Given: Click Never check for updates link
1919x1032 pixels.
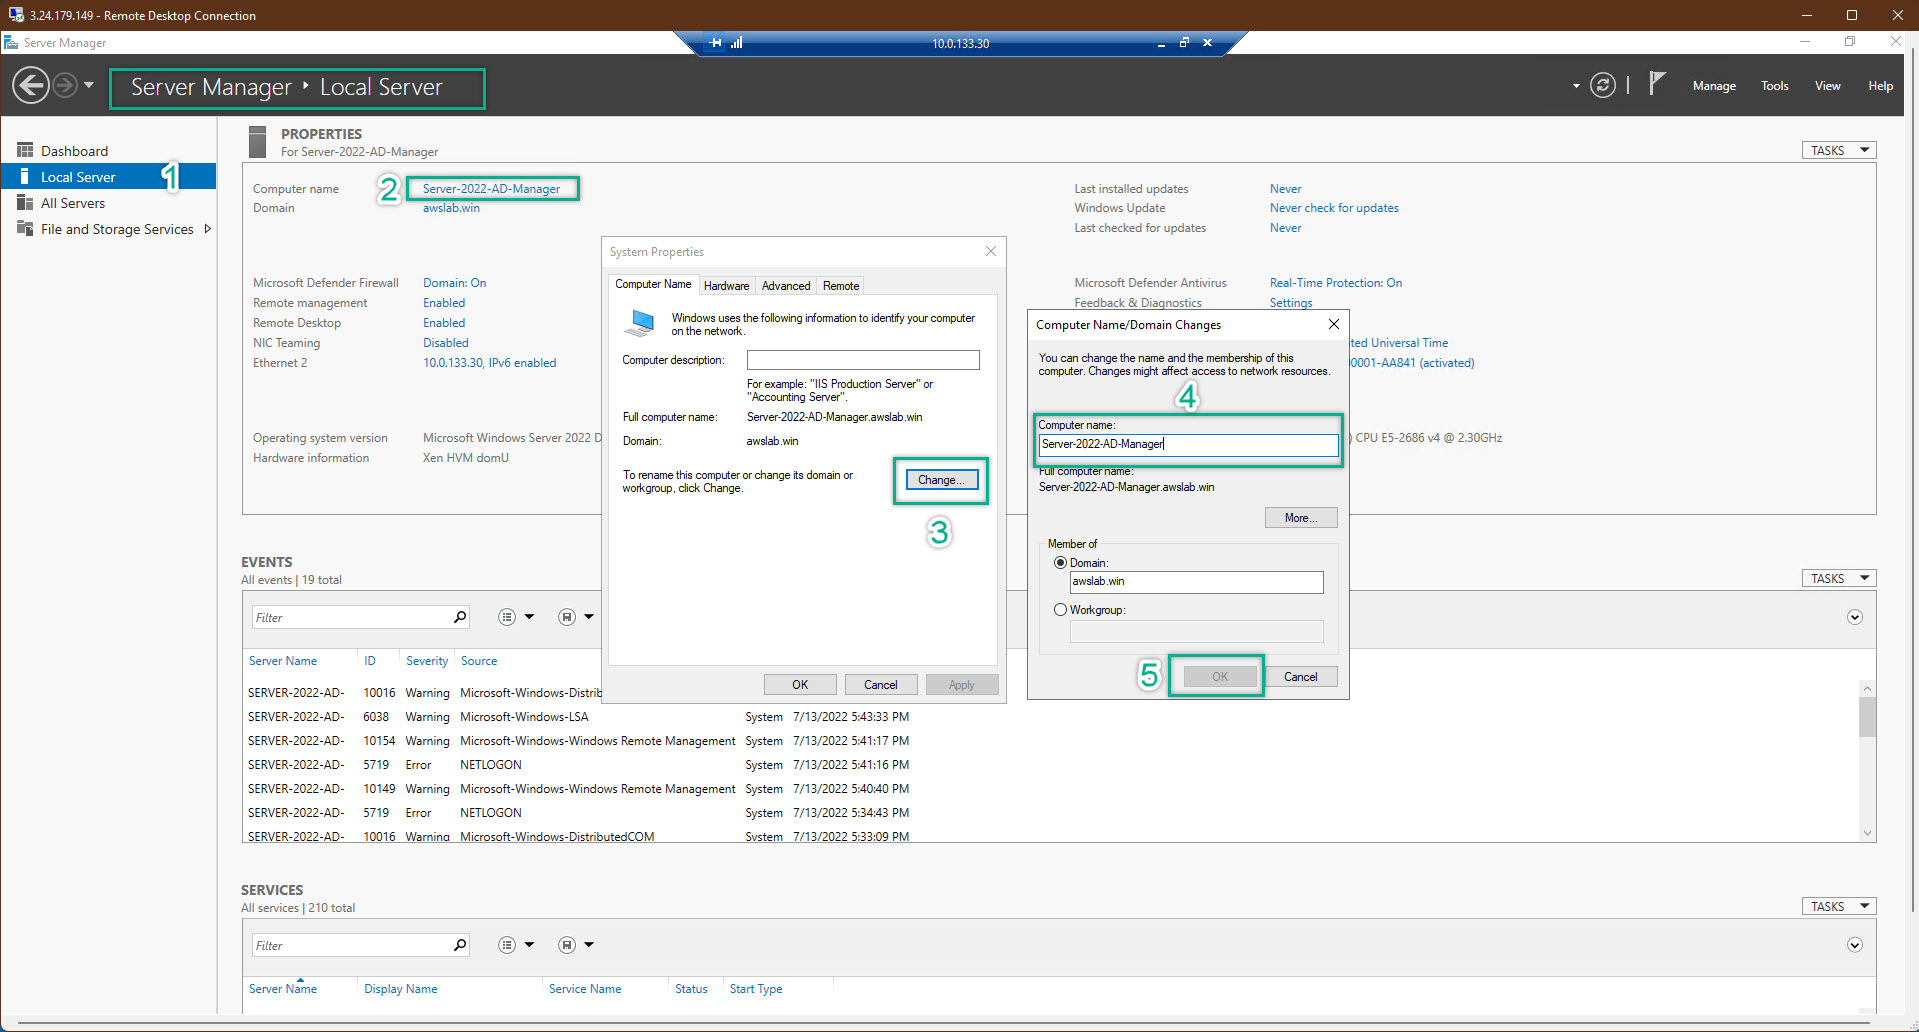Looking at the screenshot, I should [1334, 208].
